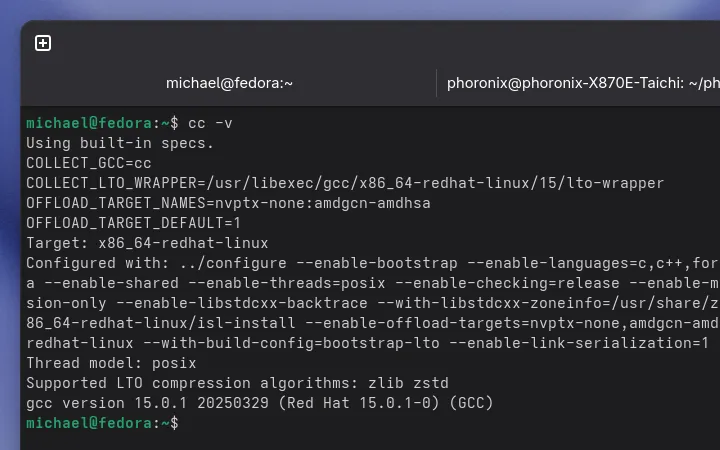Switch to the michael@fedora:~ tab
This screenshot has height=450, width=720.
[x=229, y=84]
